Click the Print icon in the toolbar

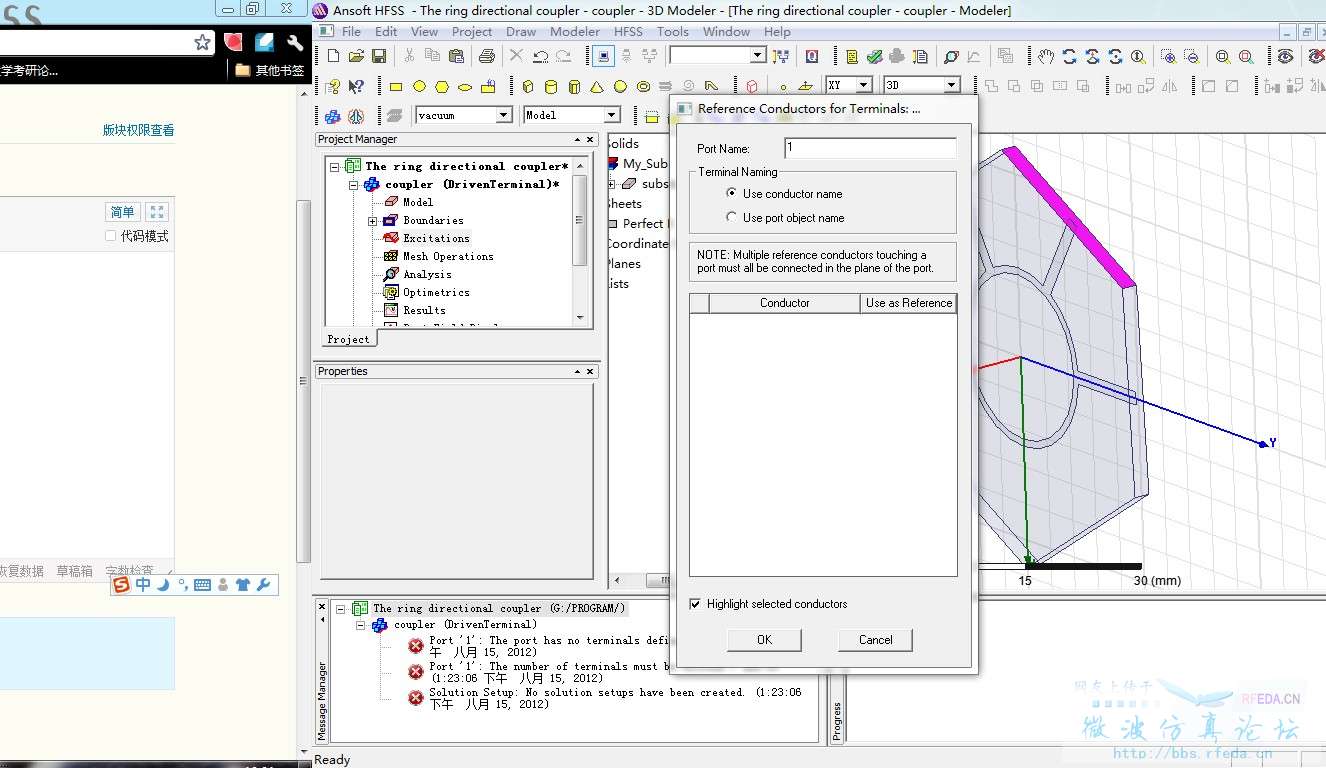(487, 56)
